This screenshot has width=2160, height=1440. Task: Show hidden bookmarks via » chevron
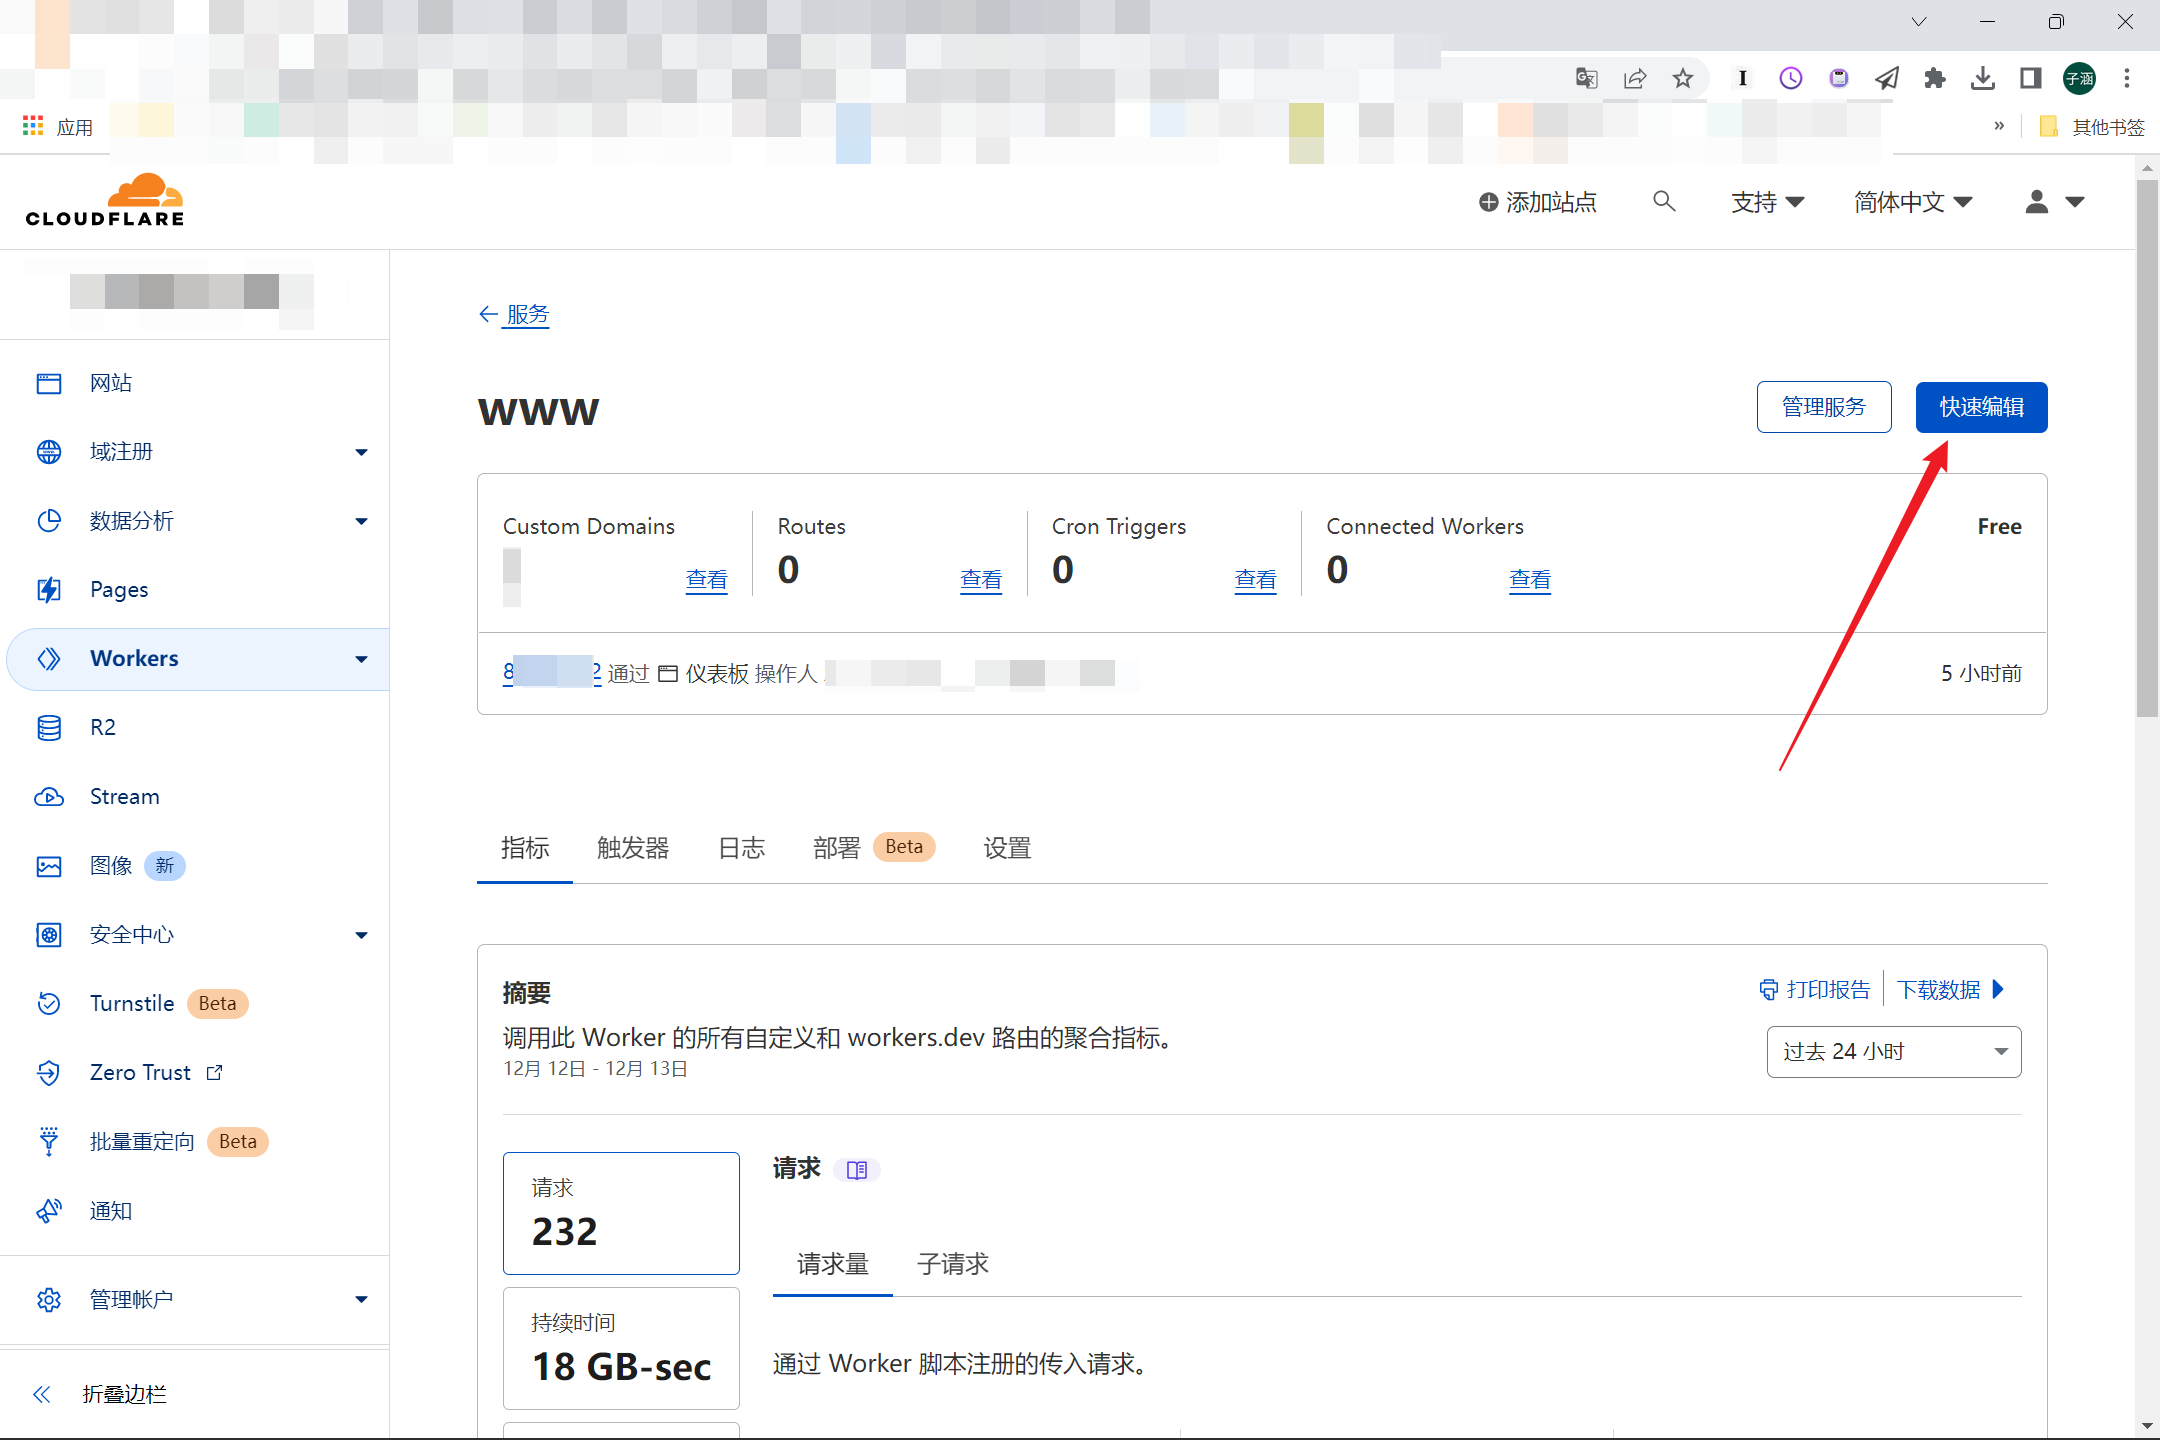[1999, 126]
